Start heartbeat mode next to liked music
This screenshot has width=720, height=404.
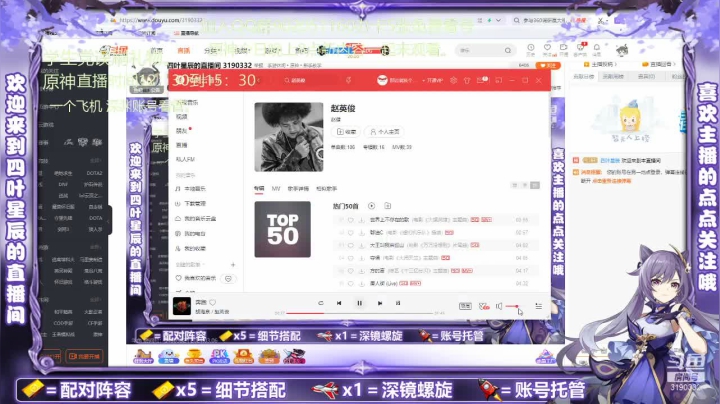[228, 279]
